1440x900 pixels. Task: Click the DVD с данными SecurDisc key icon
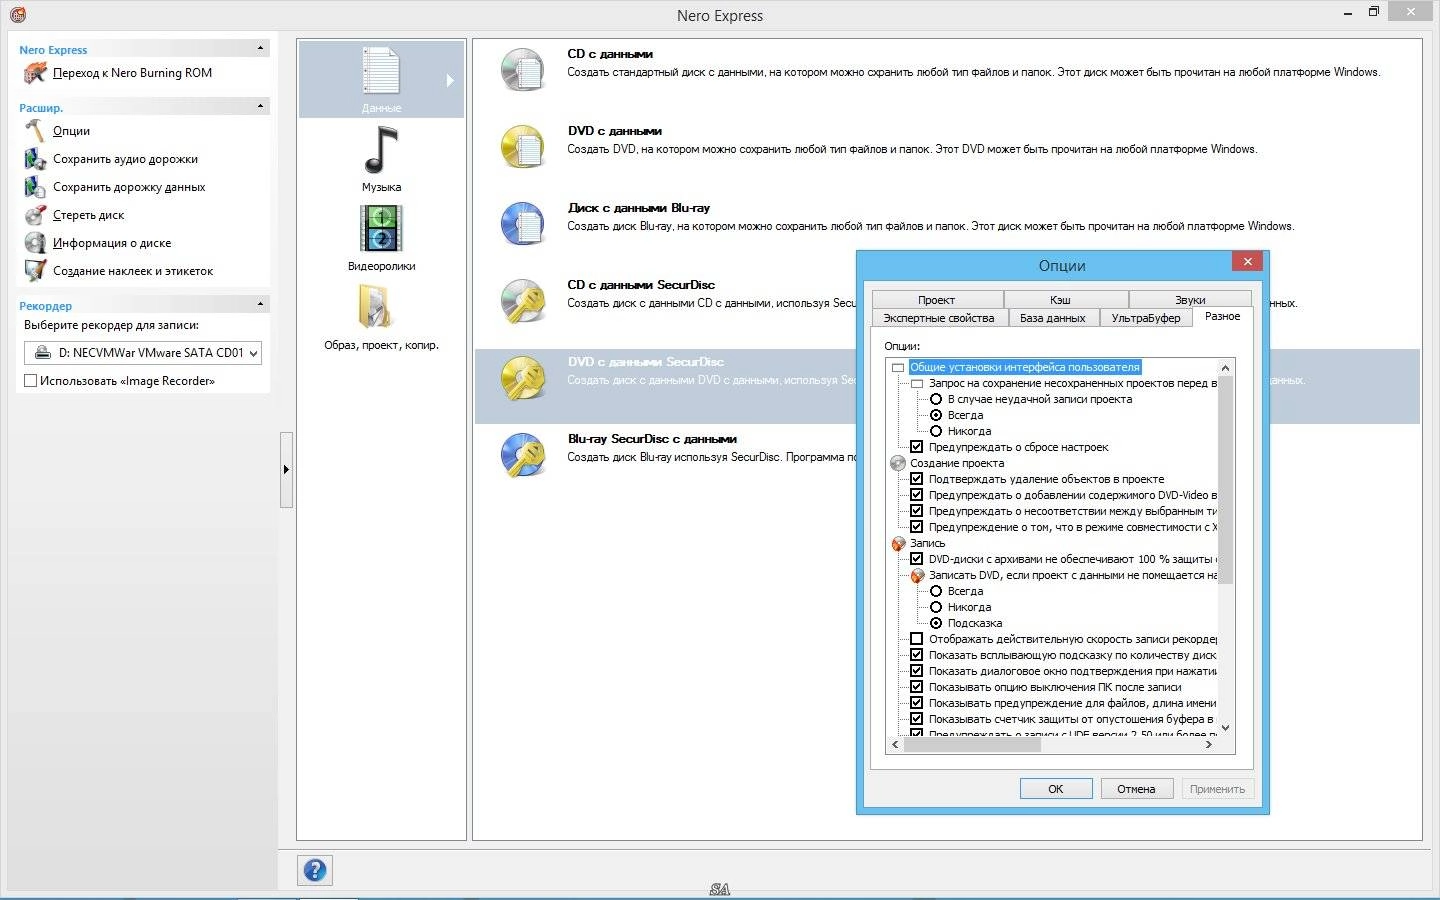tap(522, 378)
